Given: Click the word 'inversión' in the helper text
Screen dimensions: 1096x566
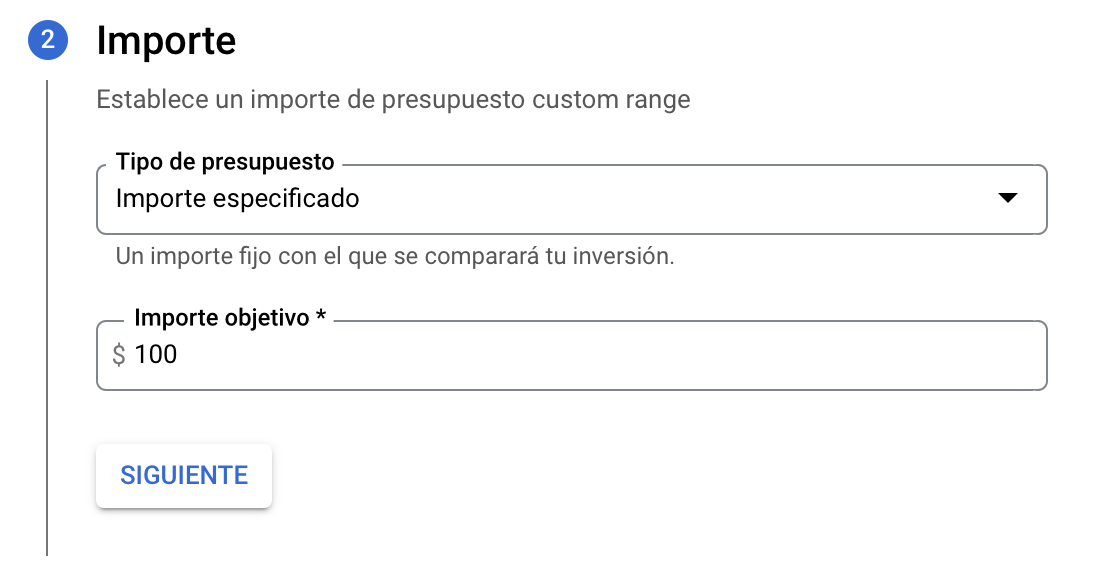Looking at the screenshot, I should pyautogui.click(x=623, y=256).
